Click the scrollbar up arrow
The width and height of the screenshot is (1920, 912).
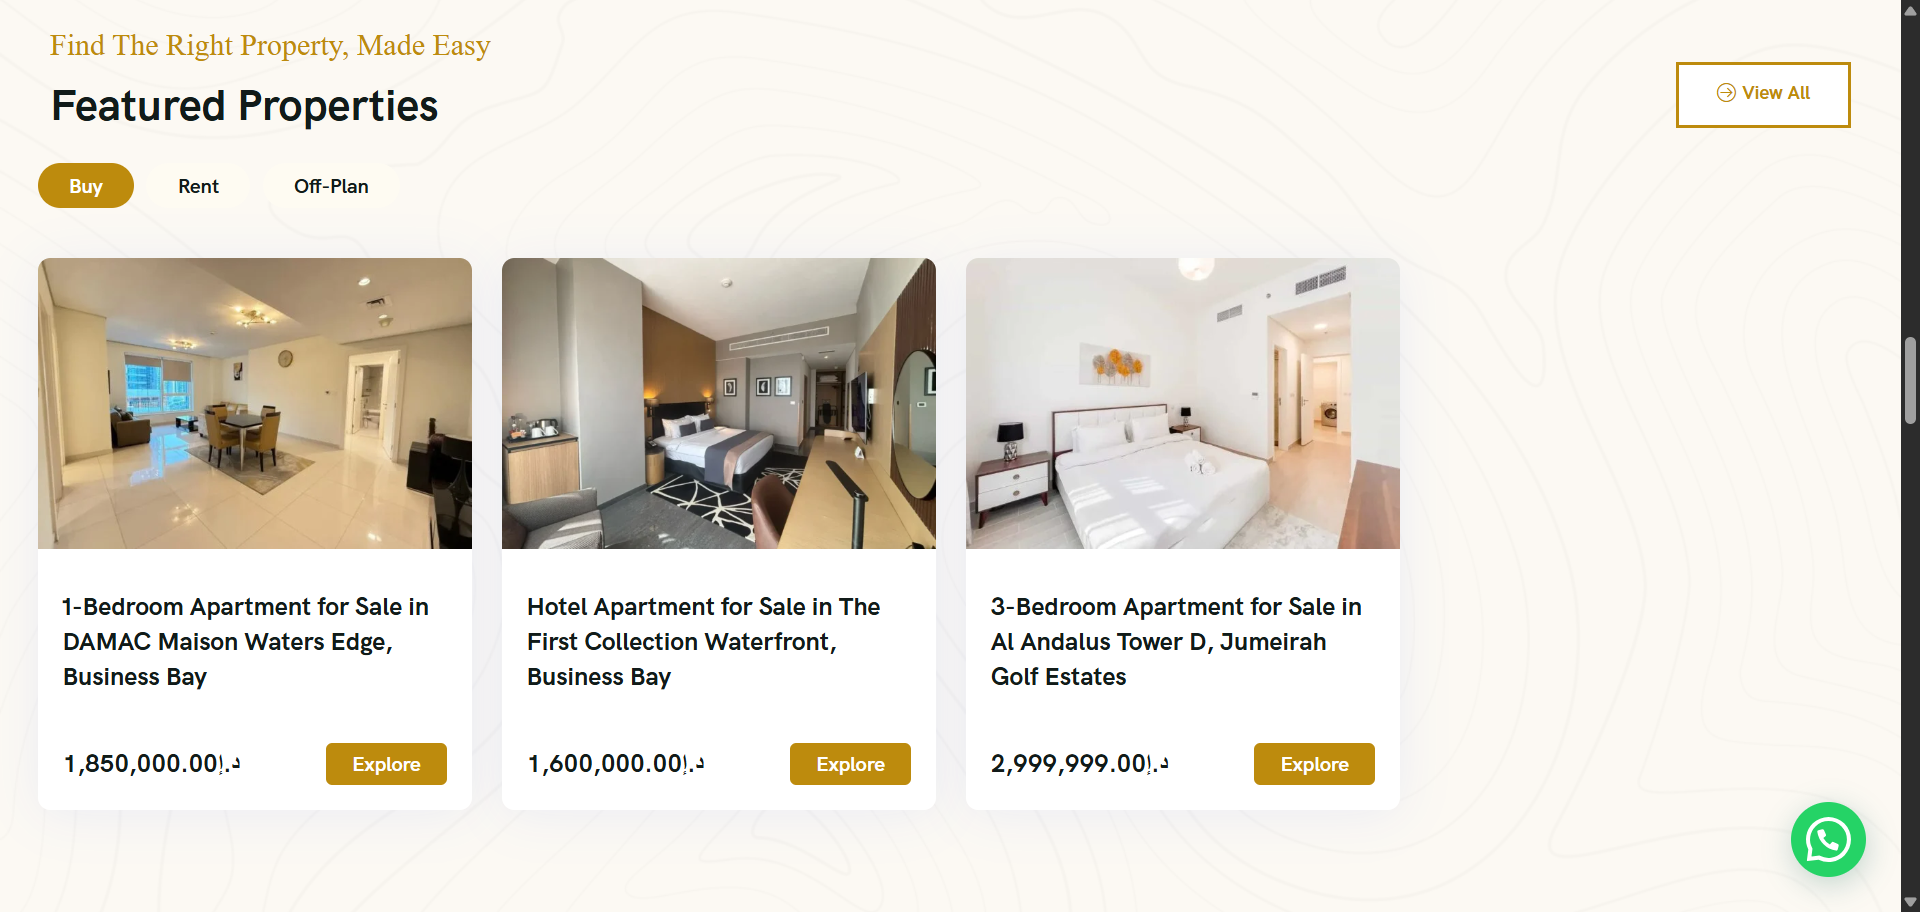click(1910, 11)
